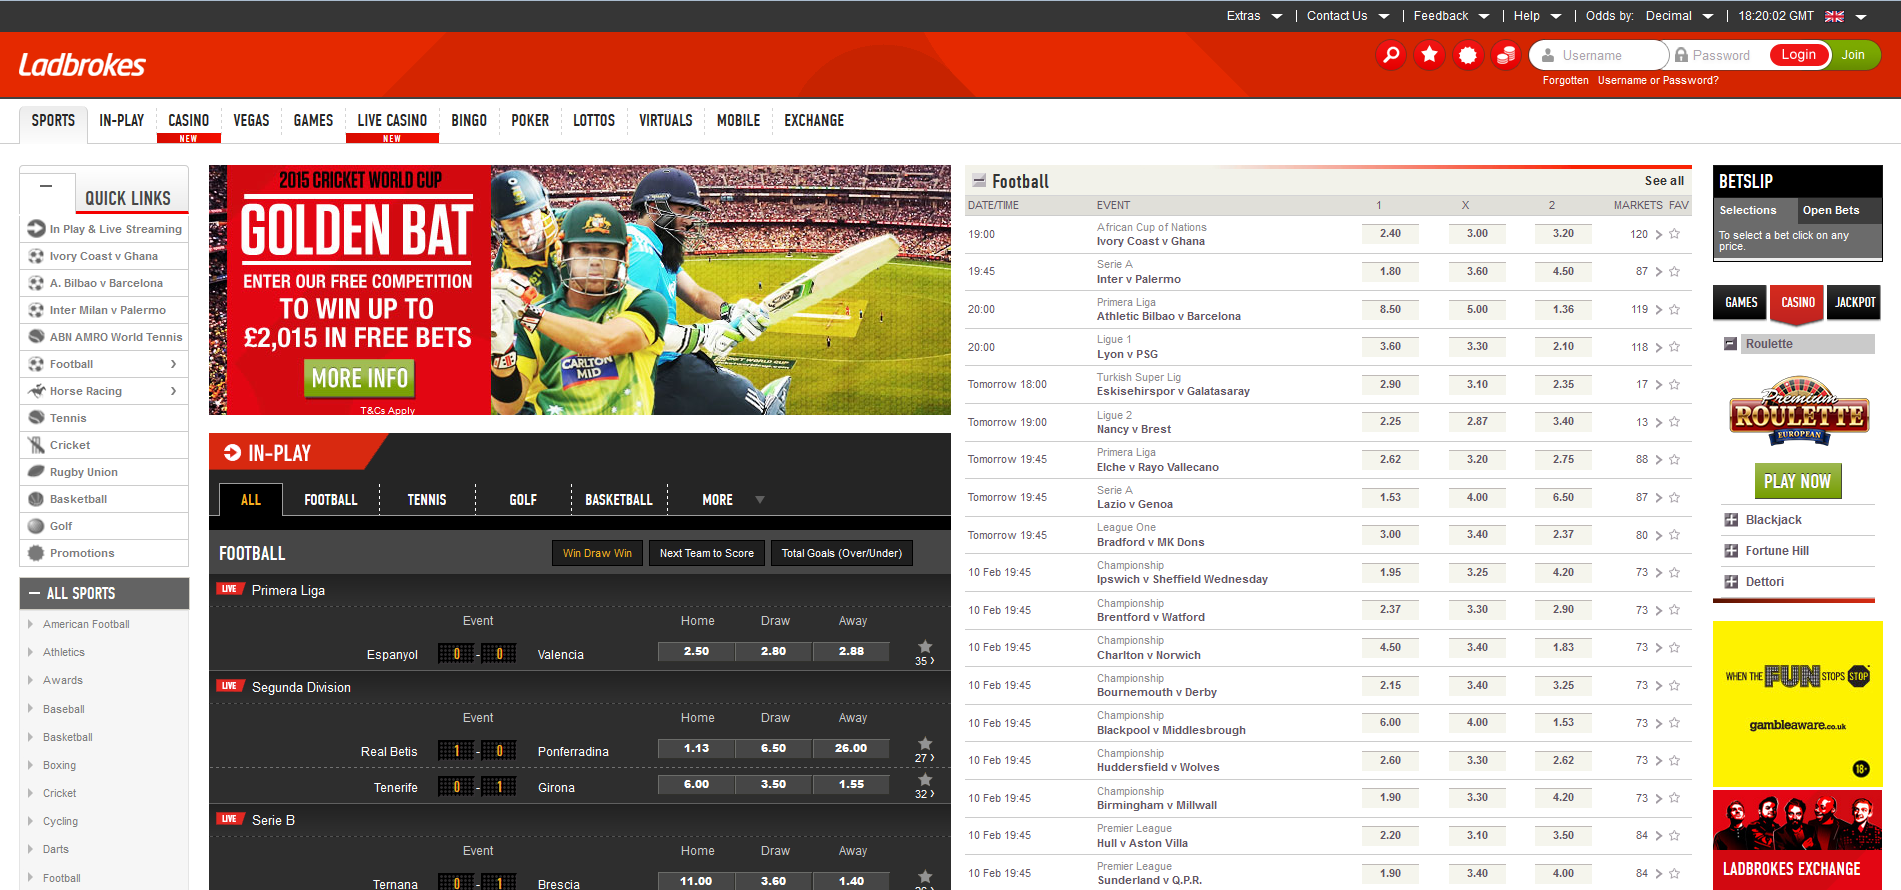This screenshot has height=890, width=1901.
Task: Collapse the Football panel with minus icon
Action: [x=979, y=181]
